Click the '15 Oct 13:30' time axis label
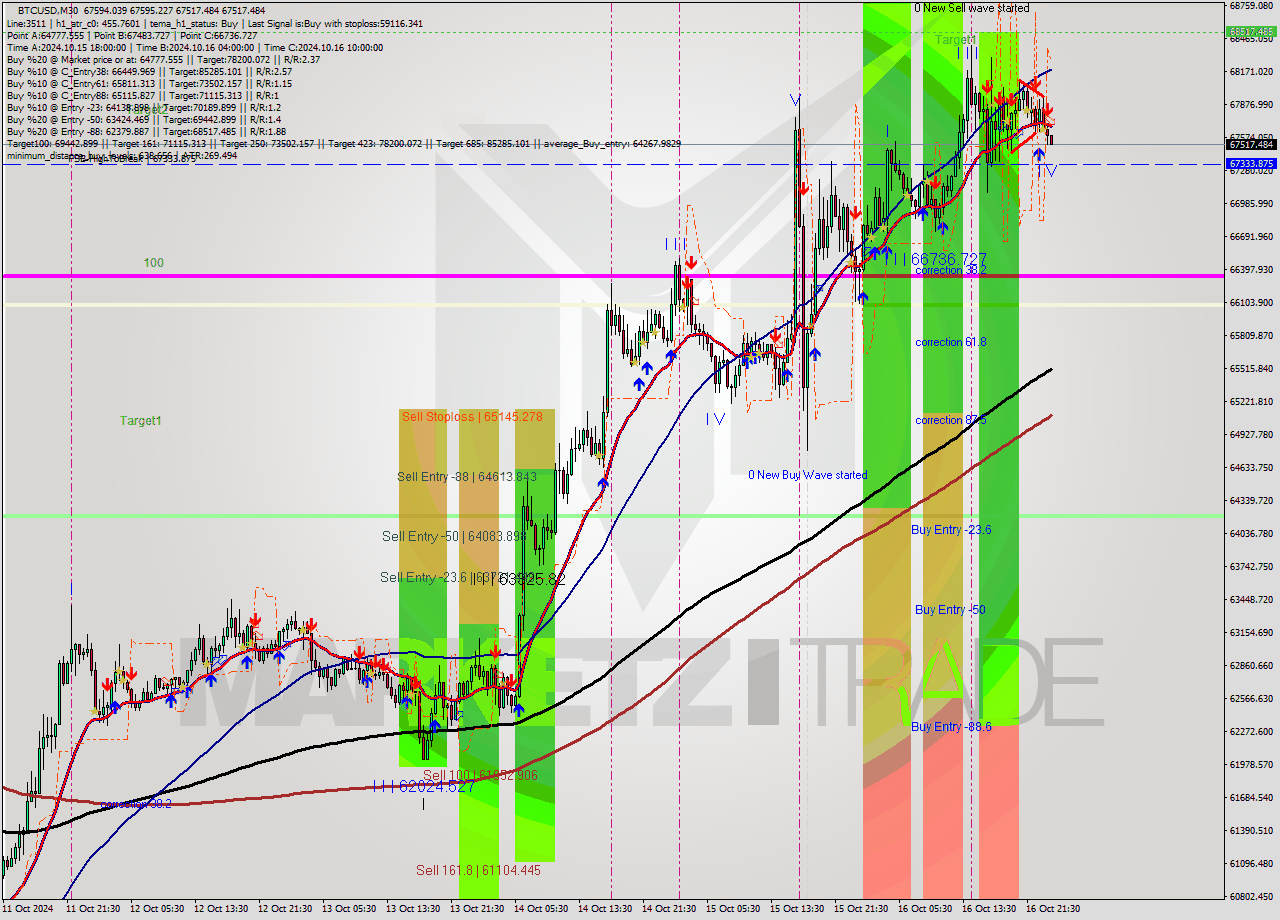This screenshot has width=1280, height=920. coord(797,909)
